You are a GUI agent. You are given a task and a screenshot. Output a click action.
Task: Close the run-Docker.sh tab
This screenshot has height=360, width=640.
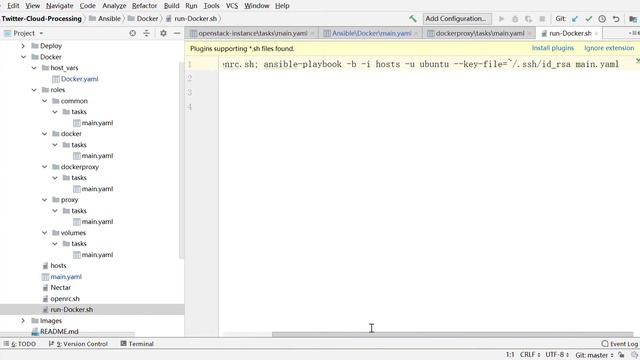pos(596,33)
